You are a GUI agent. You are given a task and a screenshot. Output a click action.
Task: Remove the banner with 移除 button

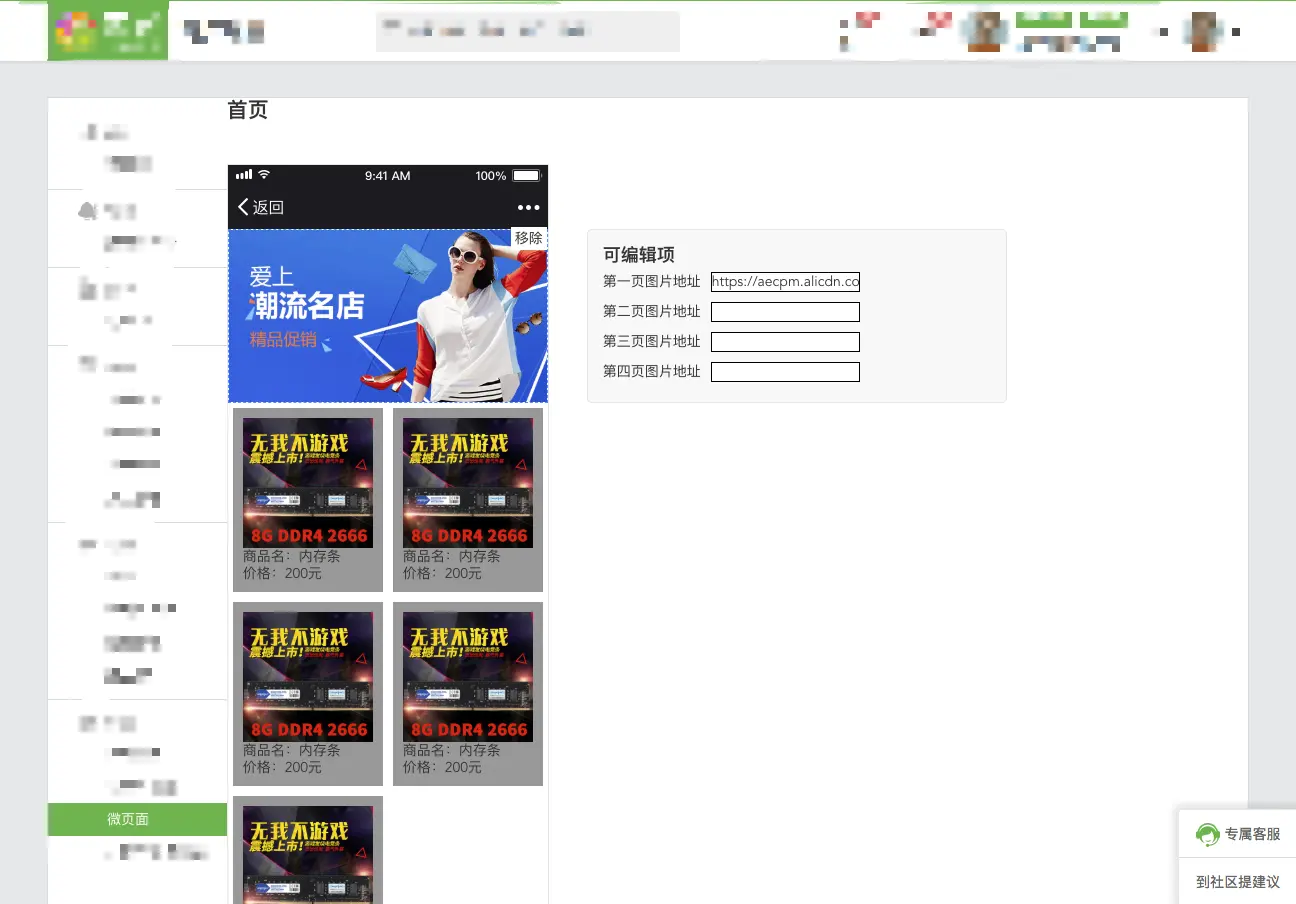pyautogui.click(x=529, y=238)
